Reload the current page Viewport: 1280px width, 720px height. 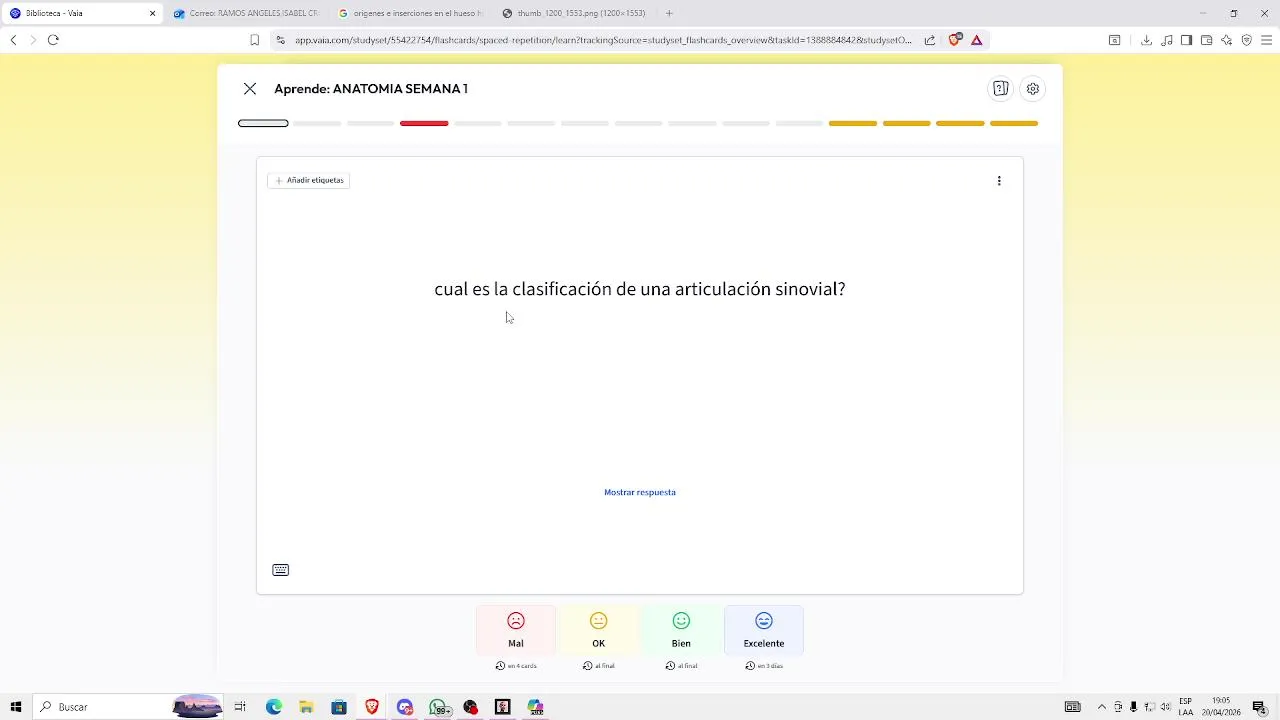pyautogui.click(x=53, y=40)
